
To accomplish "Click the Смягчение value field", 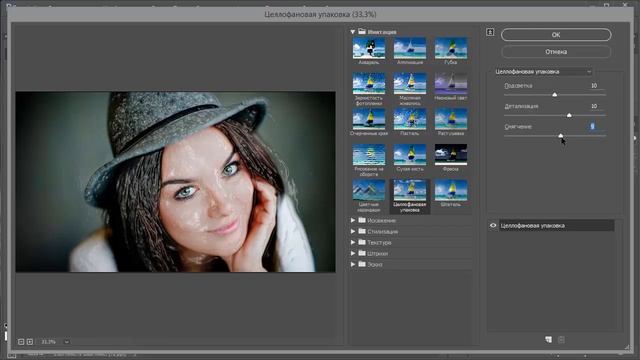I will pos(594,127).
